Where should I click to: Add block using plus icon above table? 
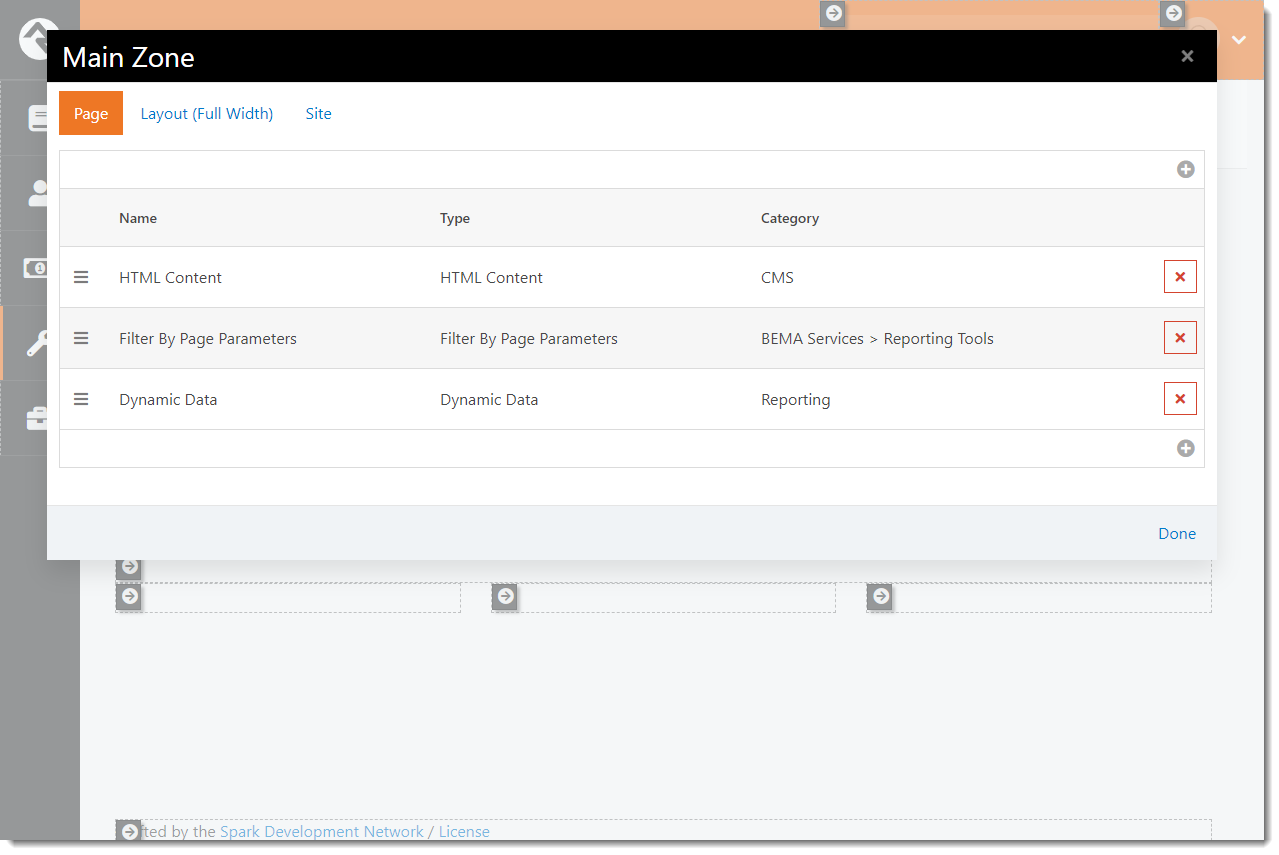pos(1185,170)
